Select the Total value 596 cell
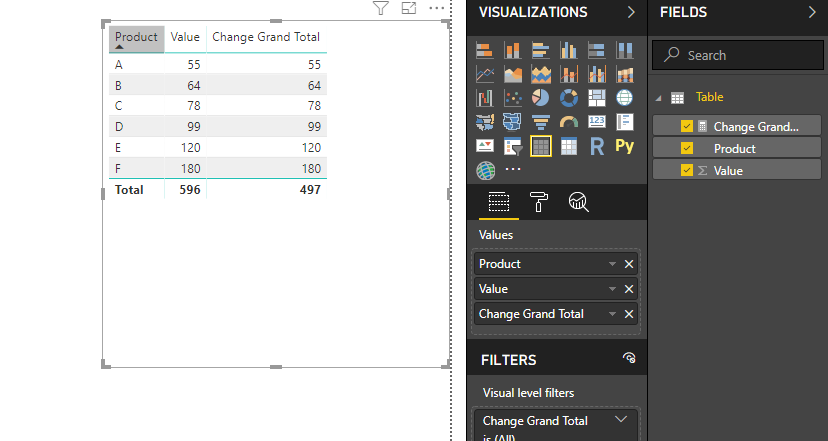Screen dimensions: 828x441 185,190
